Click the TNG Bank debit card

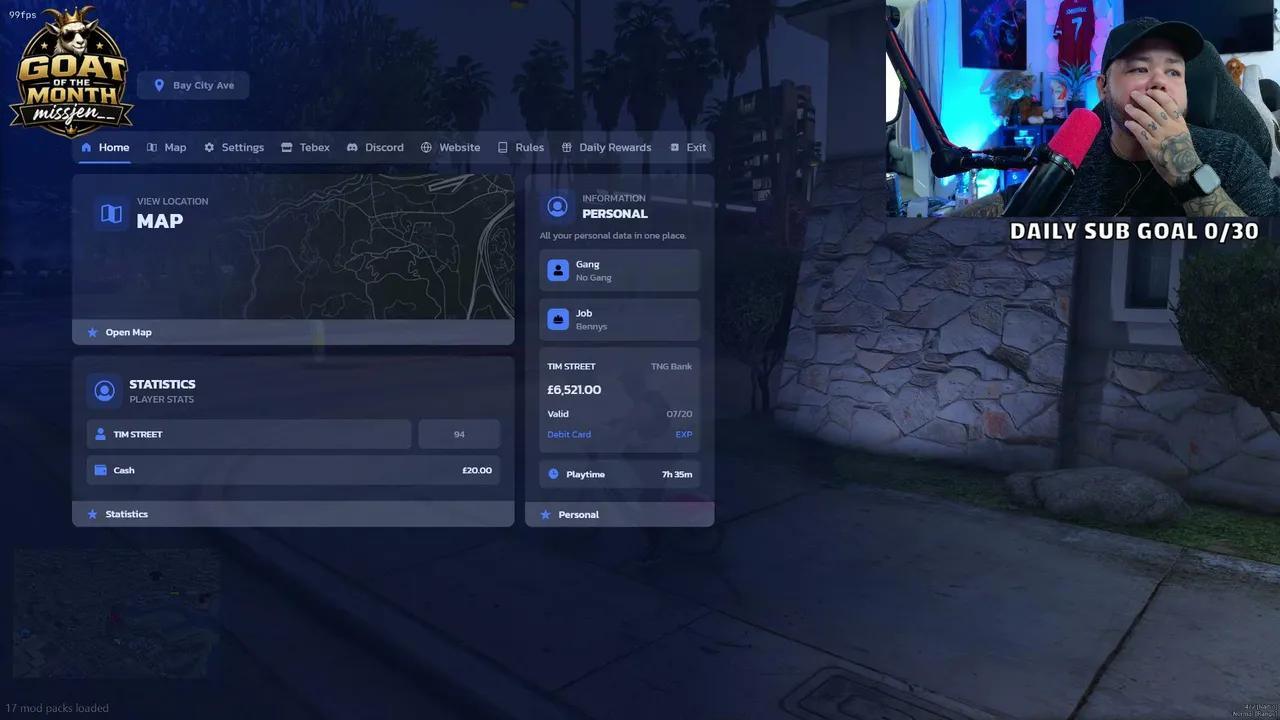pos(620,401)
